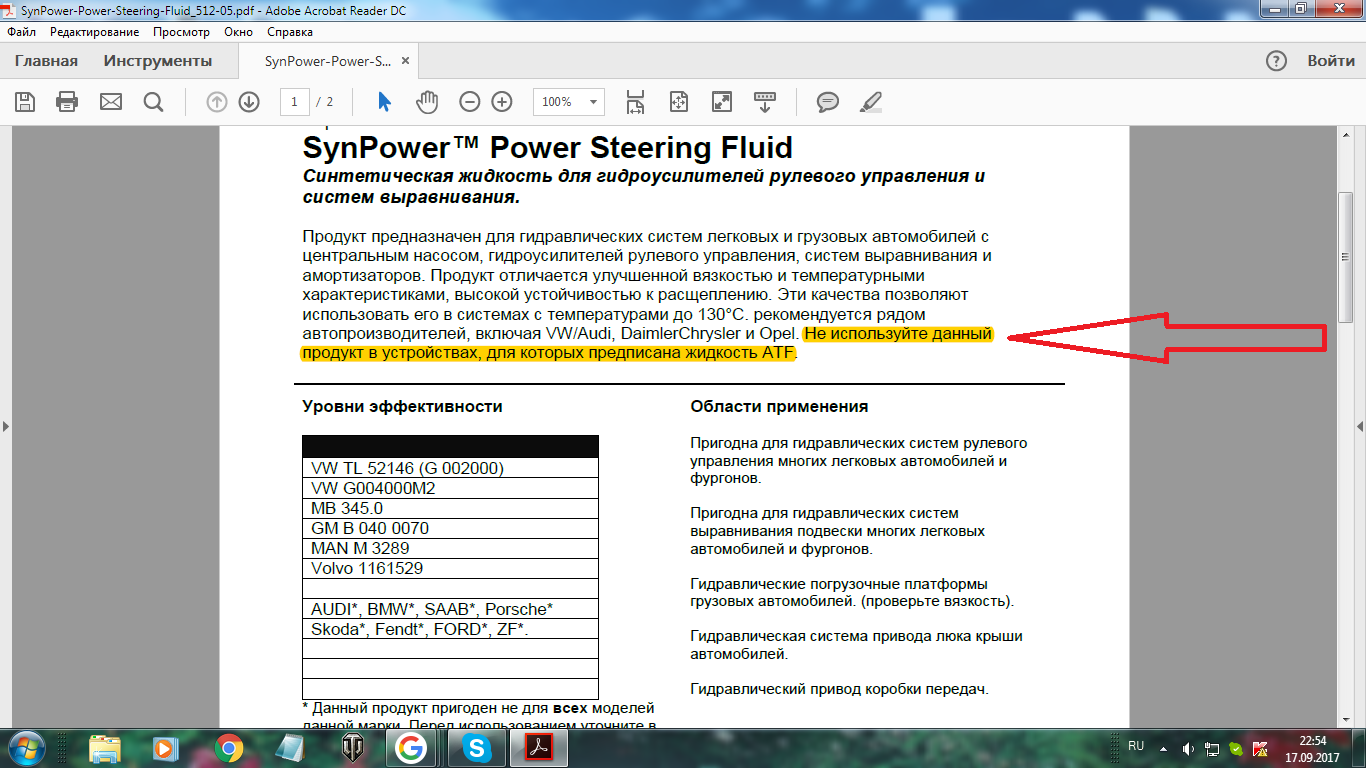The image size is (1366, 768).
Task: Go to the previous page using the up arrow
Action: pyautogui.click(x=217, y=101)
